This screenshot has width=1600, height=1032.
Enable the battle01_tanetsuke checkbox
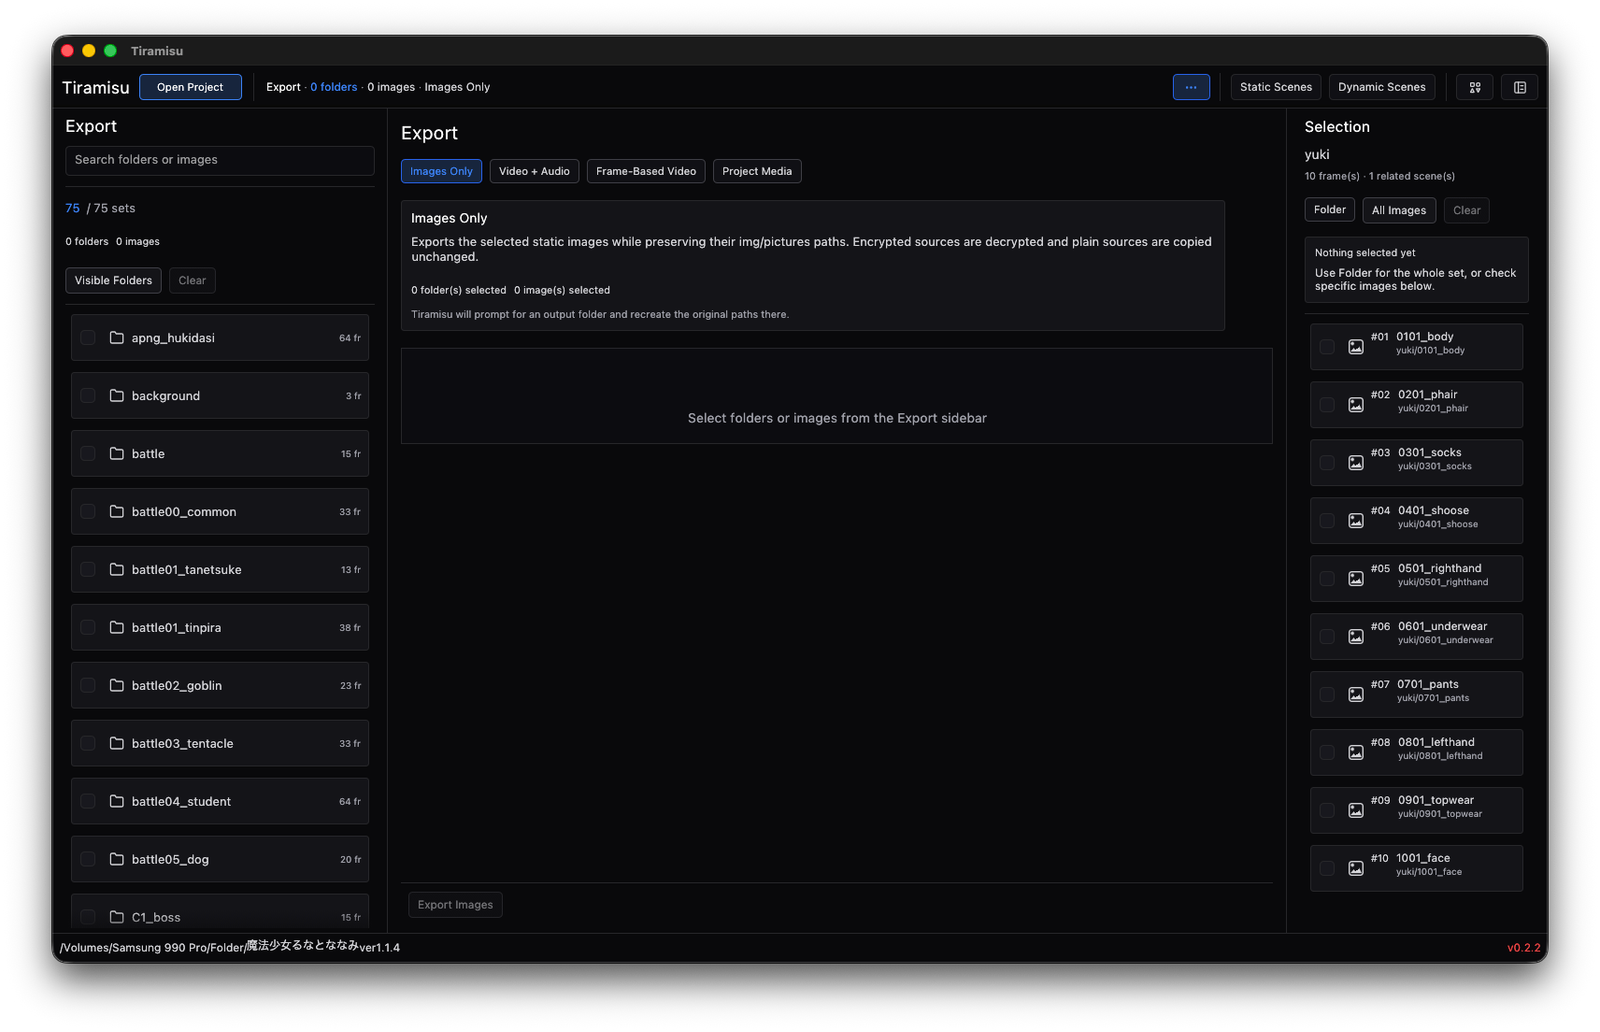(88, 570)
